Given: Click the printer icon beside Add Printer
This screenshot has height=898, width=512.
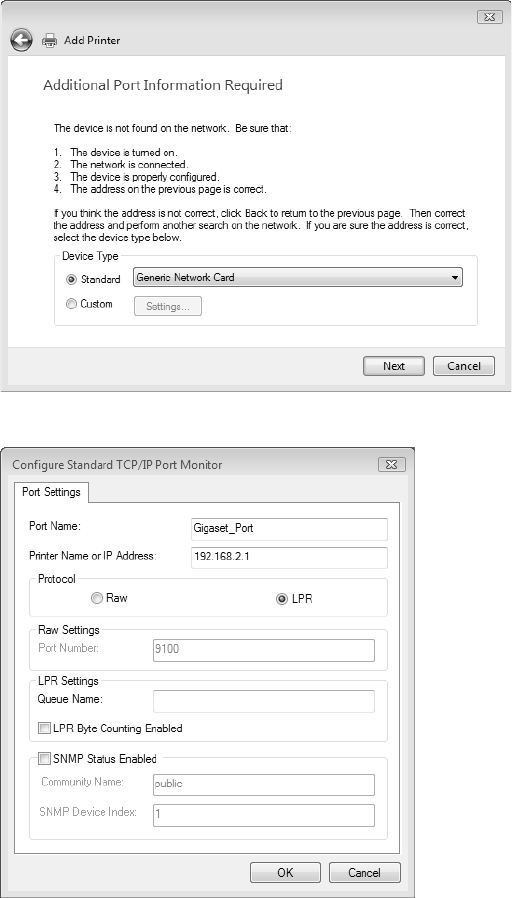Looking at the screenshot, I should click(x=50, y=40).
